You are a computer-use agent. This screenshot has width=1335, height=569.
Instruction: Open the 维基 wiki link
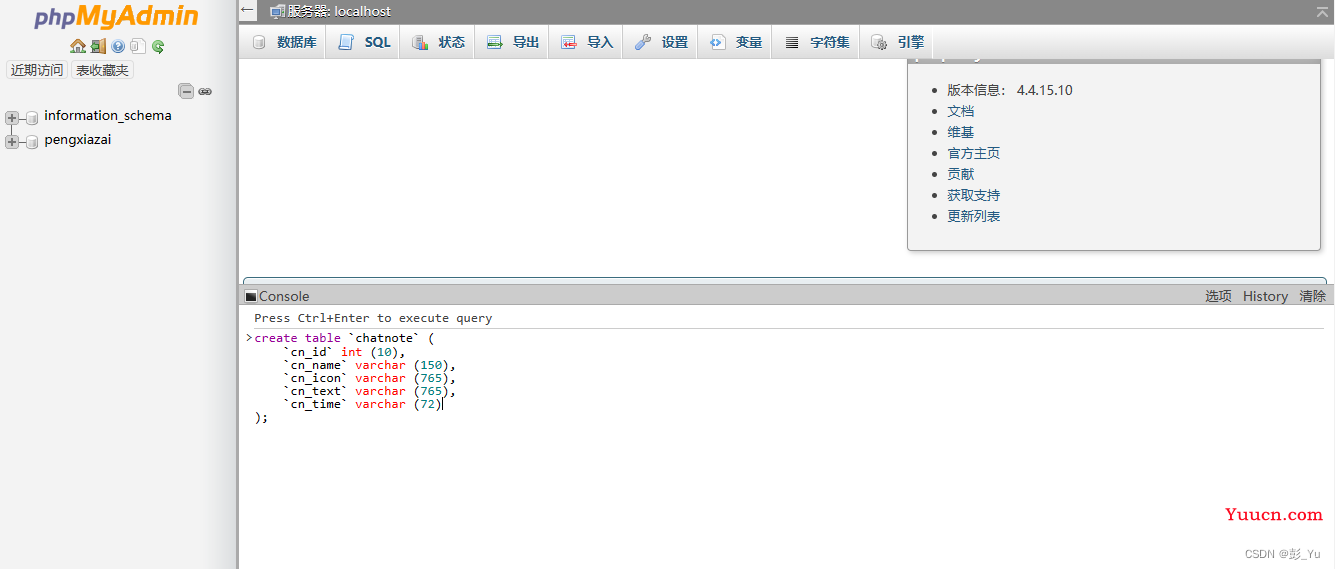[961, 132]
